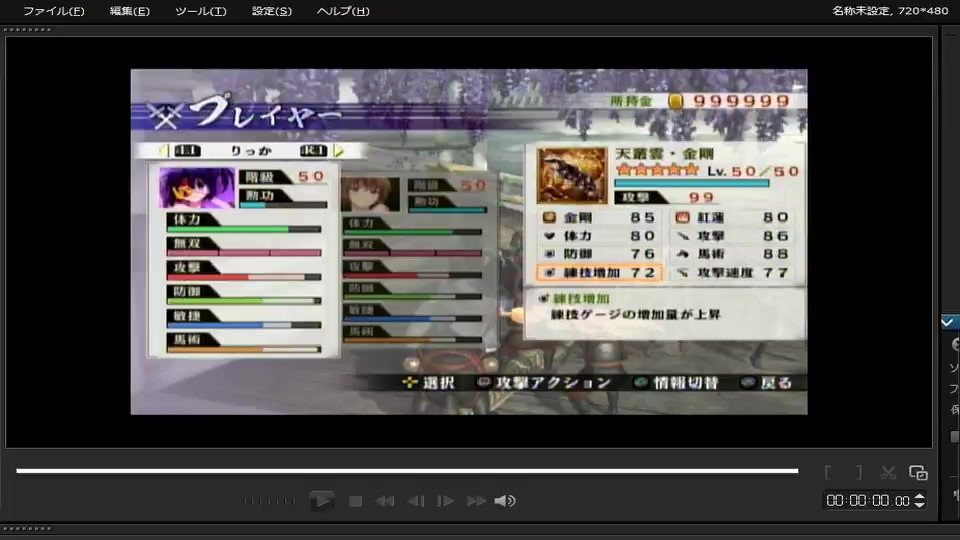Click the scissors split clip icon
Viewport: 960px width, 540px height.
tap(888, 472)
